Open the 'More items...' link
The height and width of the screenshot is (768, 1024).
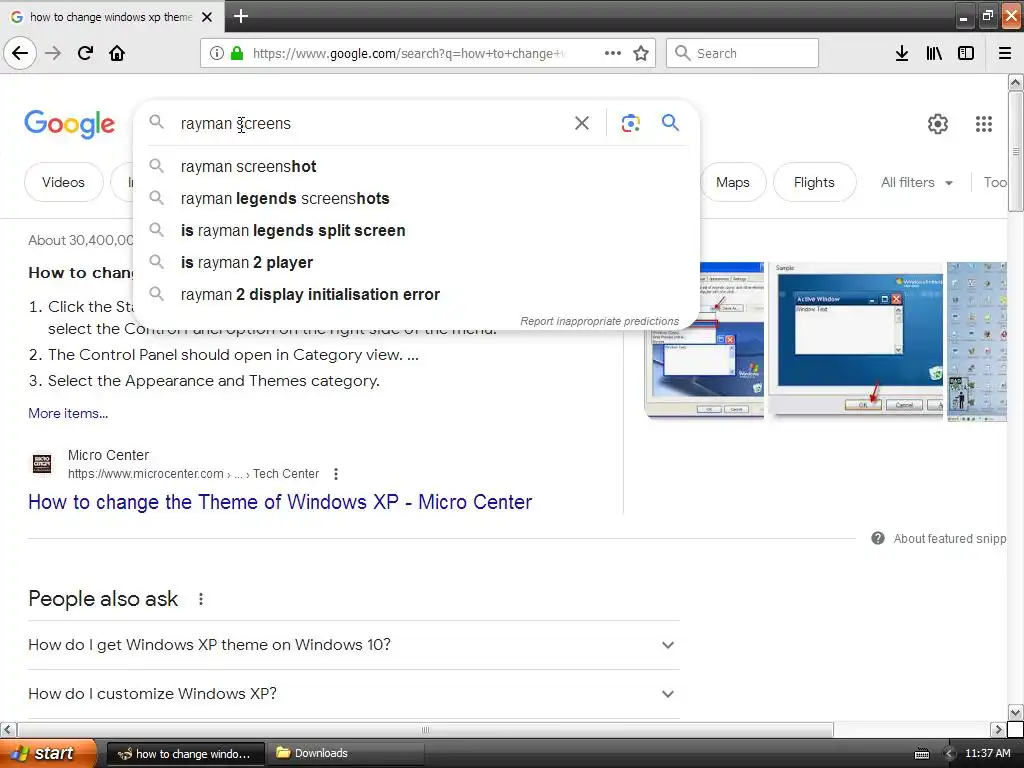[x=68, y=413]
